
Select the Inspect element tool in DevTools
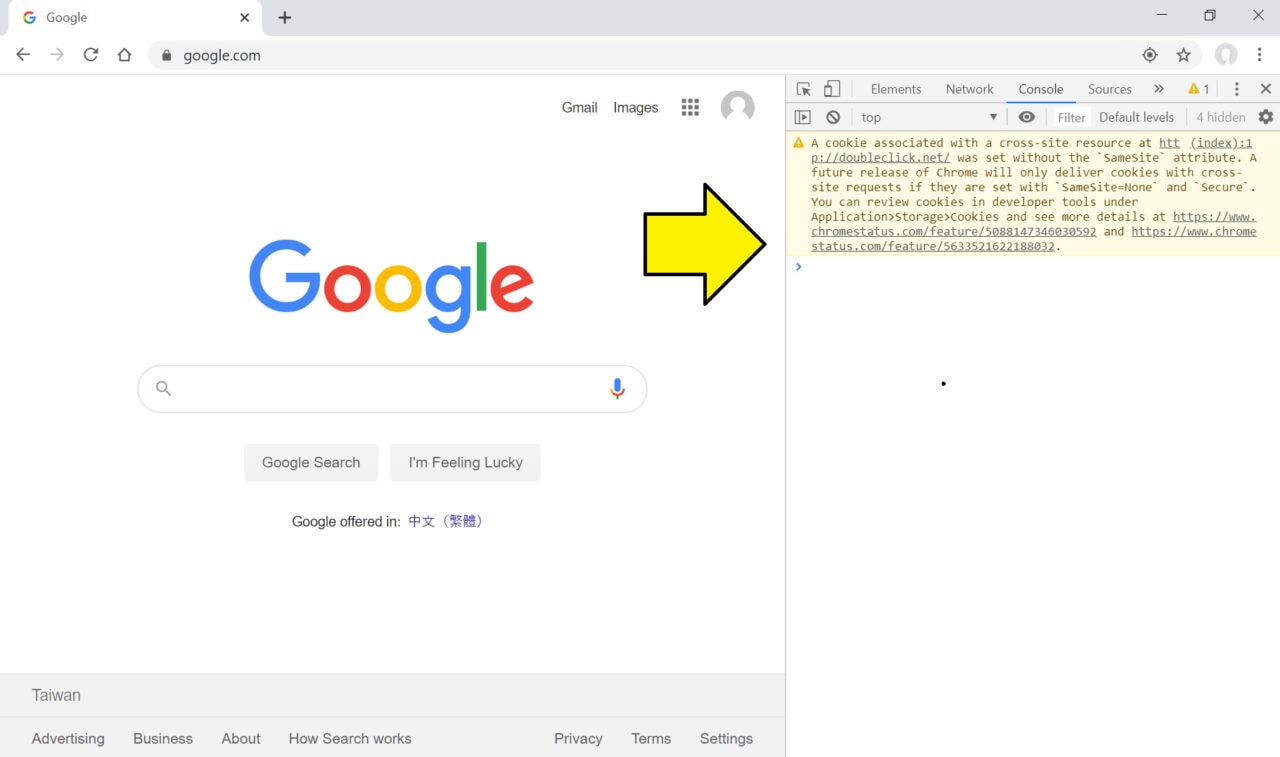click(803, 89)
